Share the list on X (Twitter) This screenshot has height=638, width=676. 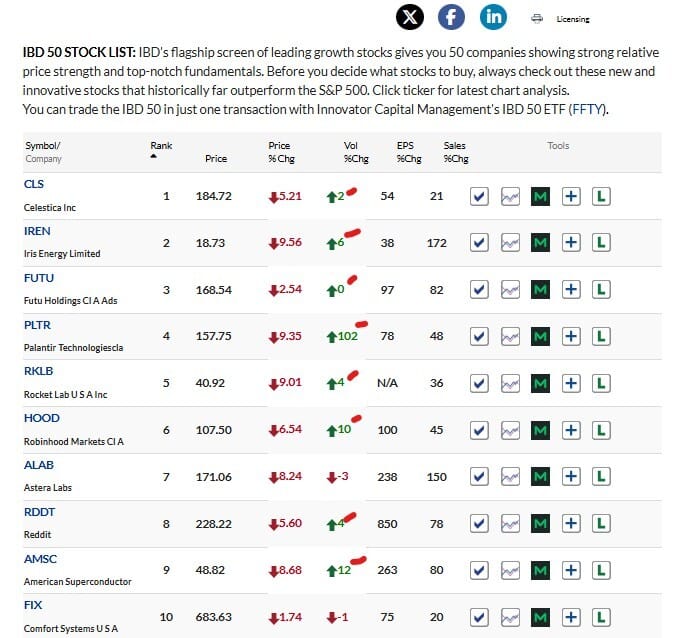point(410,17)
